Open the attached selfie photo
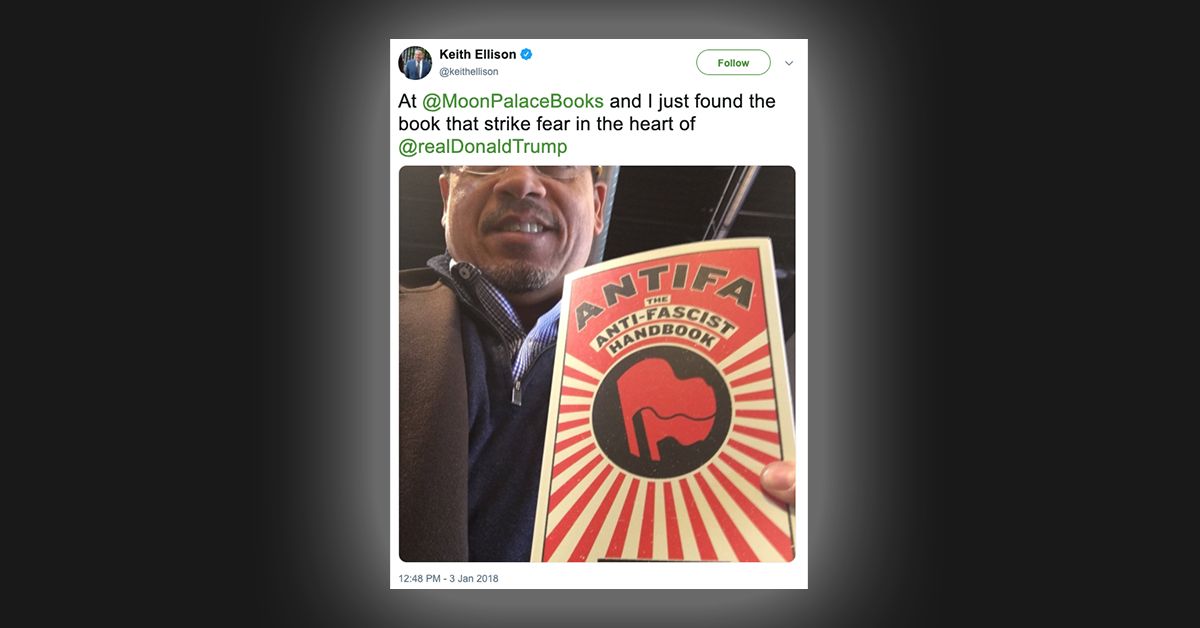This screenshot has width=1200, height=628. tap(597, 364)
